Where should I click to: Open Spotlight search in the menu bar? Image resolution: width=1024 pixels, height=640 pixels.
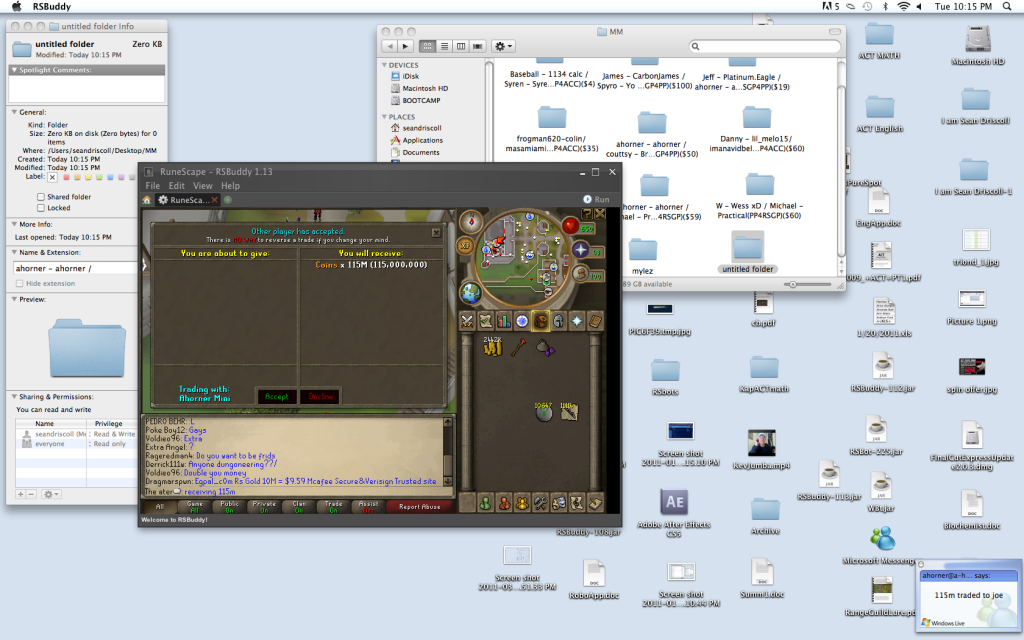pos(1007,7)
